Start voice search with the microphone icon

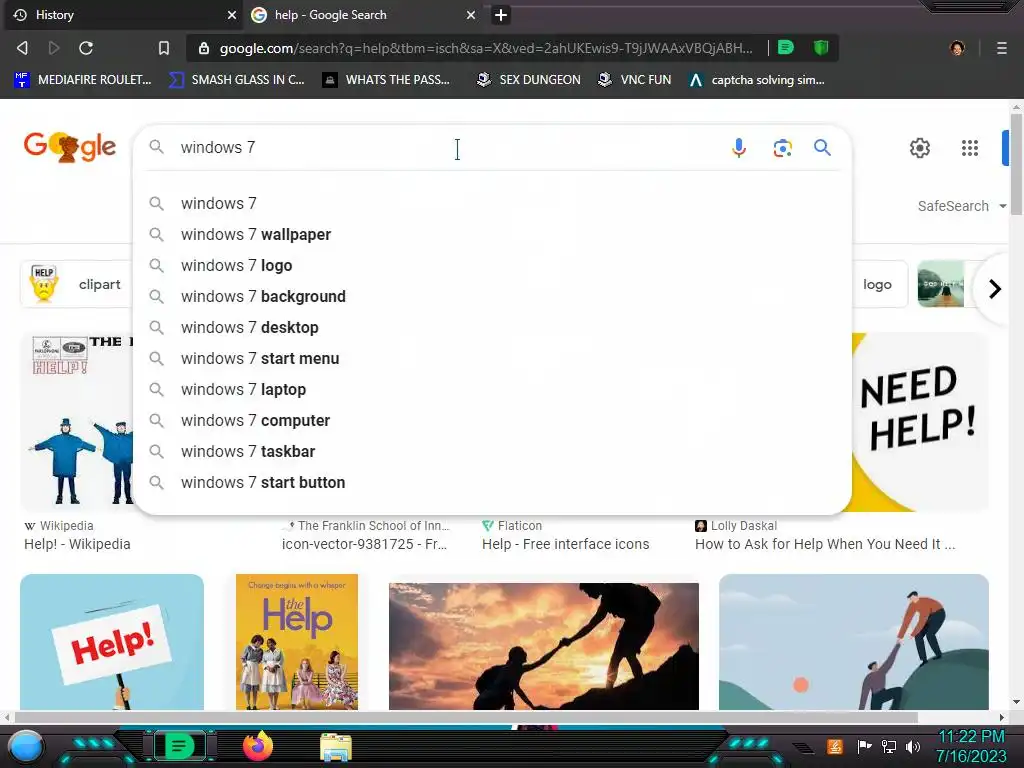[739, 148]
